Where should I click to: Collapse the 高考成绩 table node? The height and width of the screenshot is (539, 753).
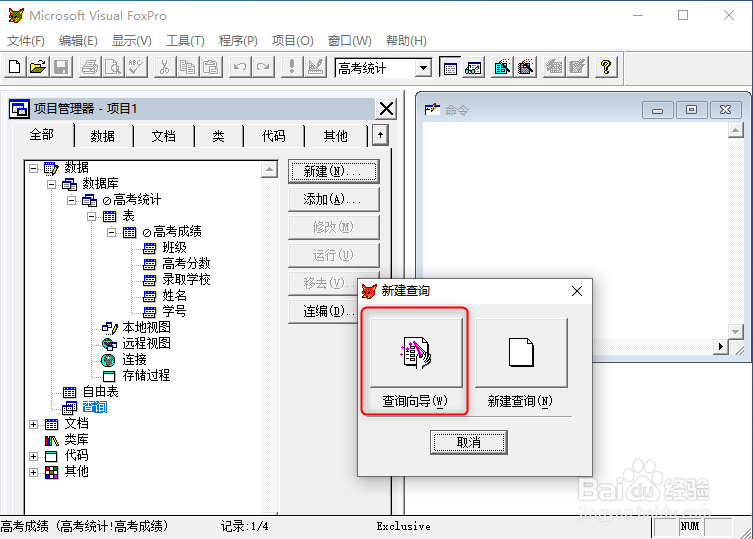pos(111,232)
